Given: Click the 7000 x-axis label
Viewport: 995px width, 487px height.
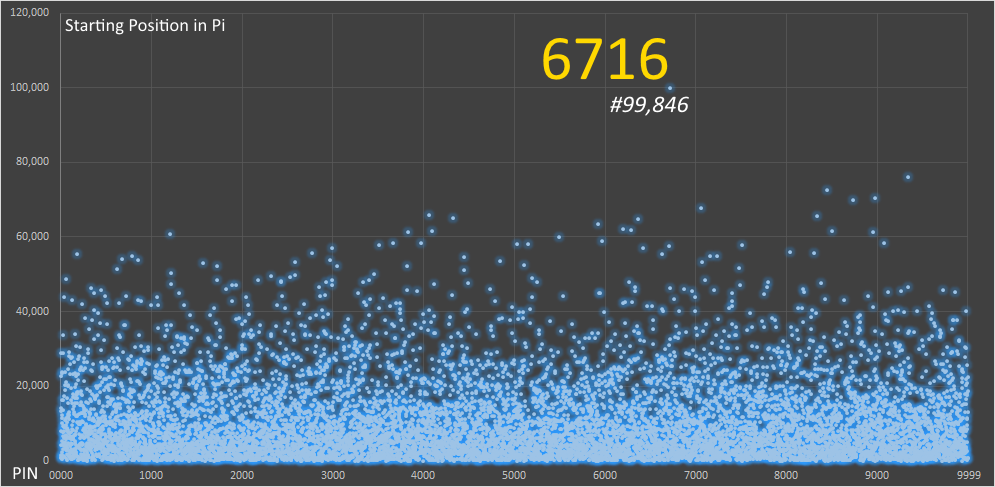Looking at the screenshot, I should [695, 475].
